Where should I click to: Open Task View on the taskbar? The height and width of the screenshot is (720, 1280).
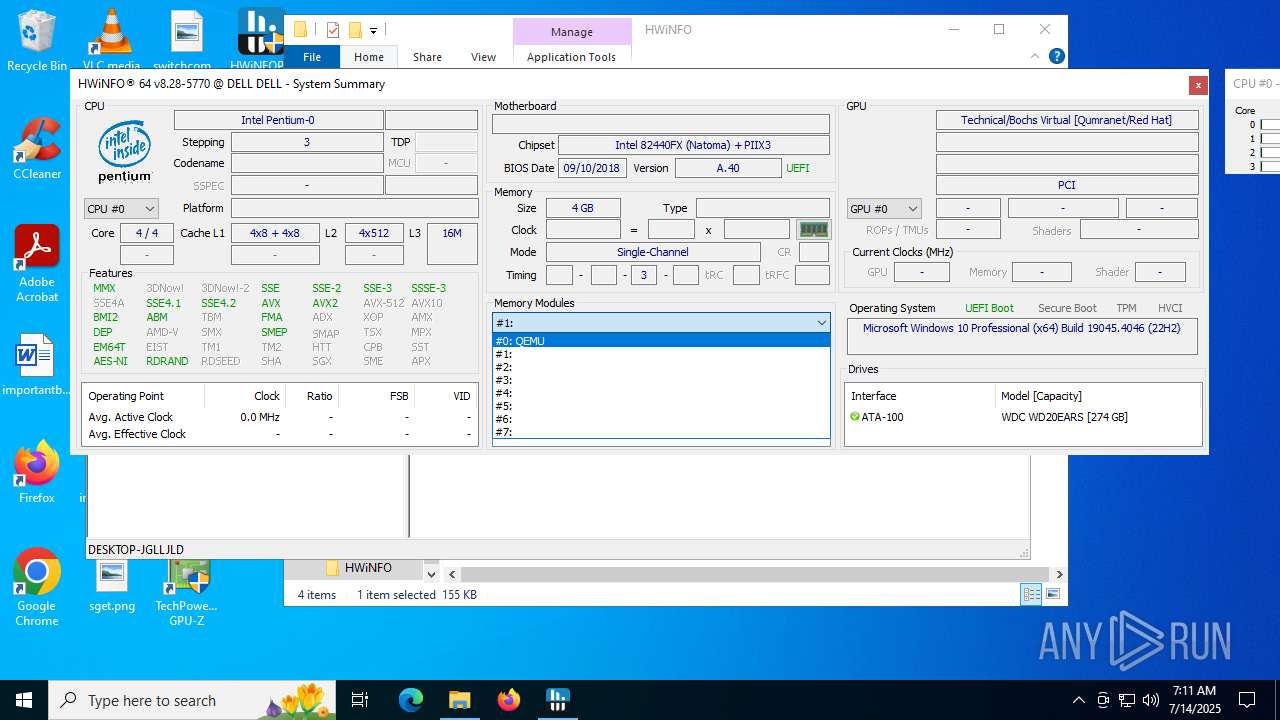click(360, 700)
